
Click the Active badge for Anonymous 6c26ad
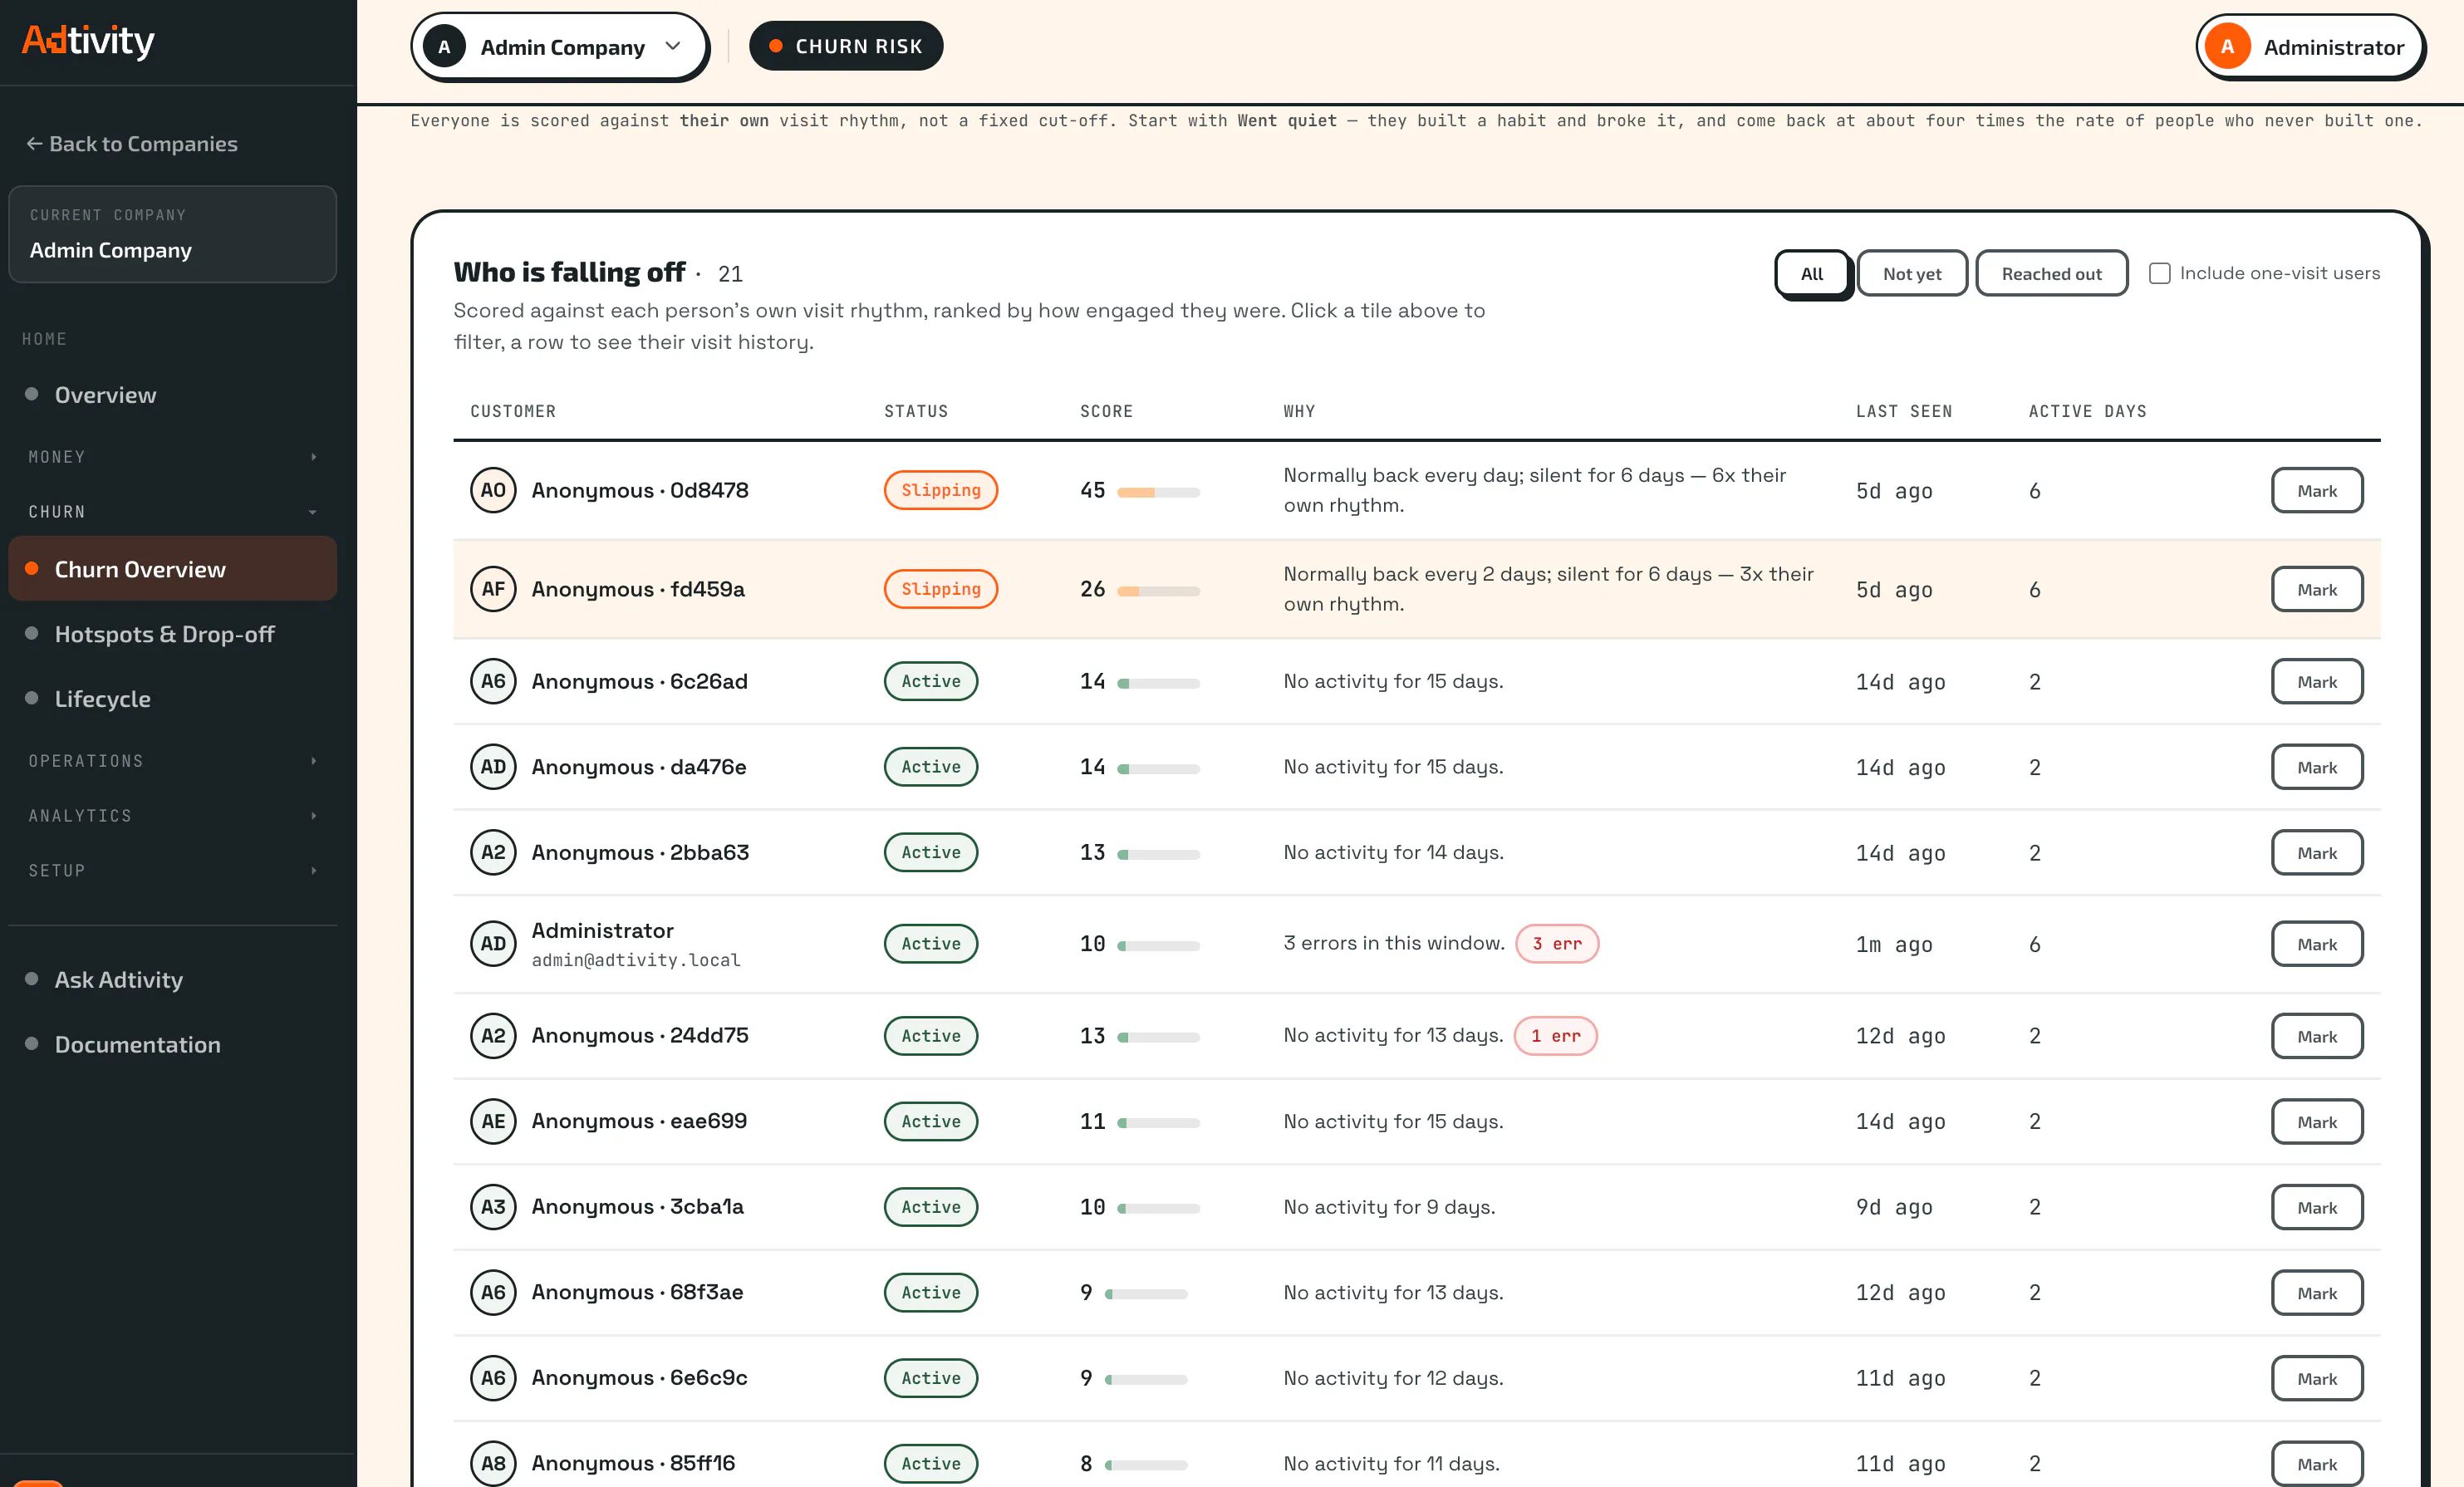[930, 681]
